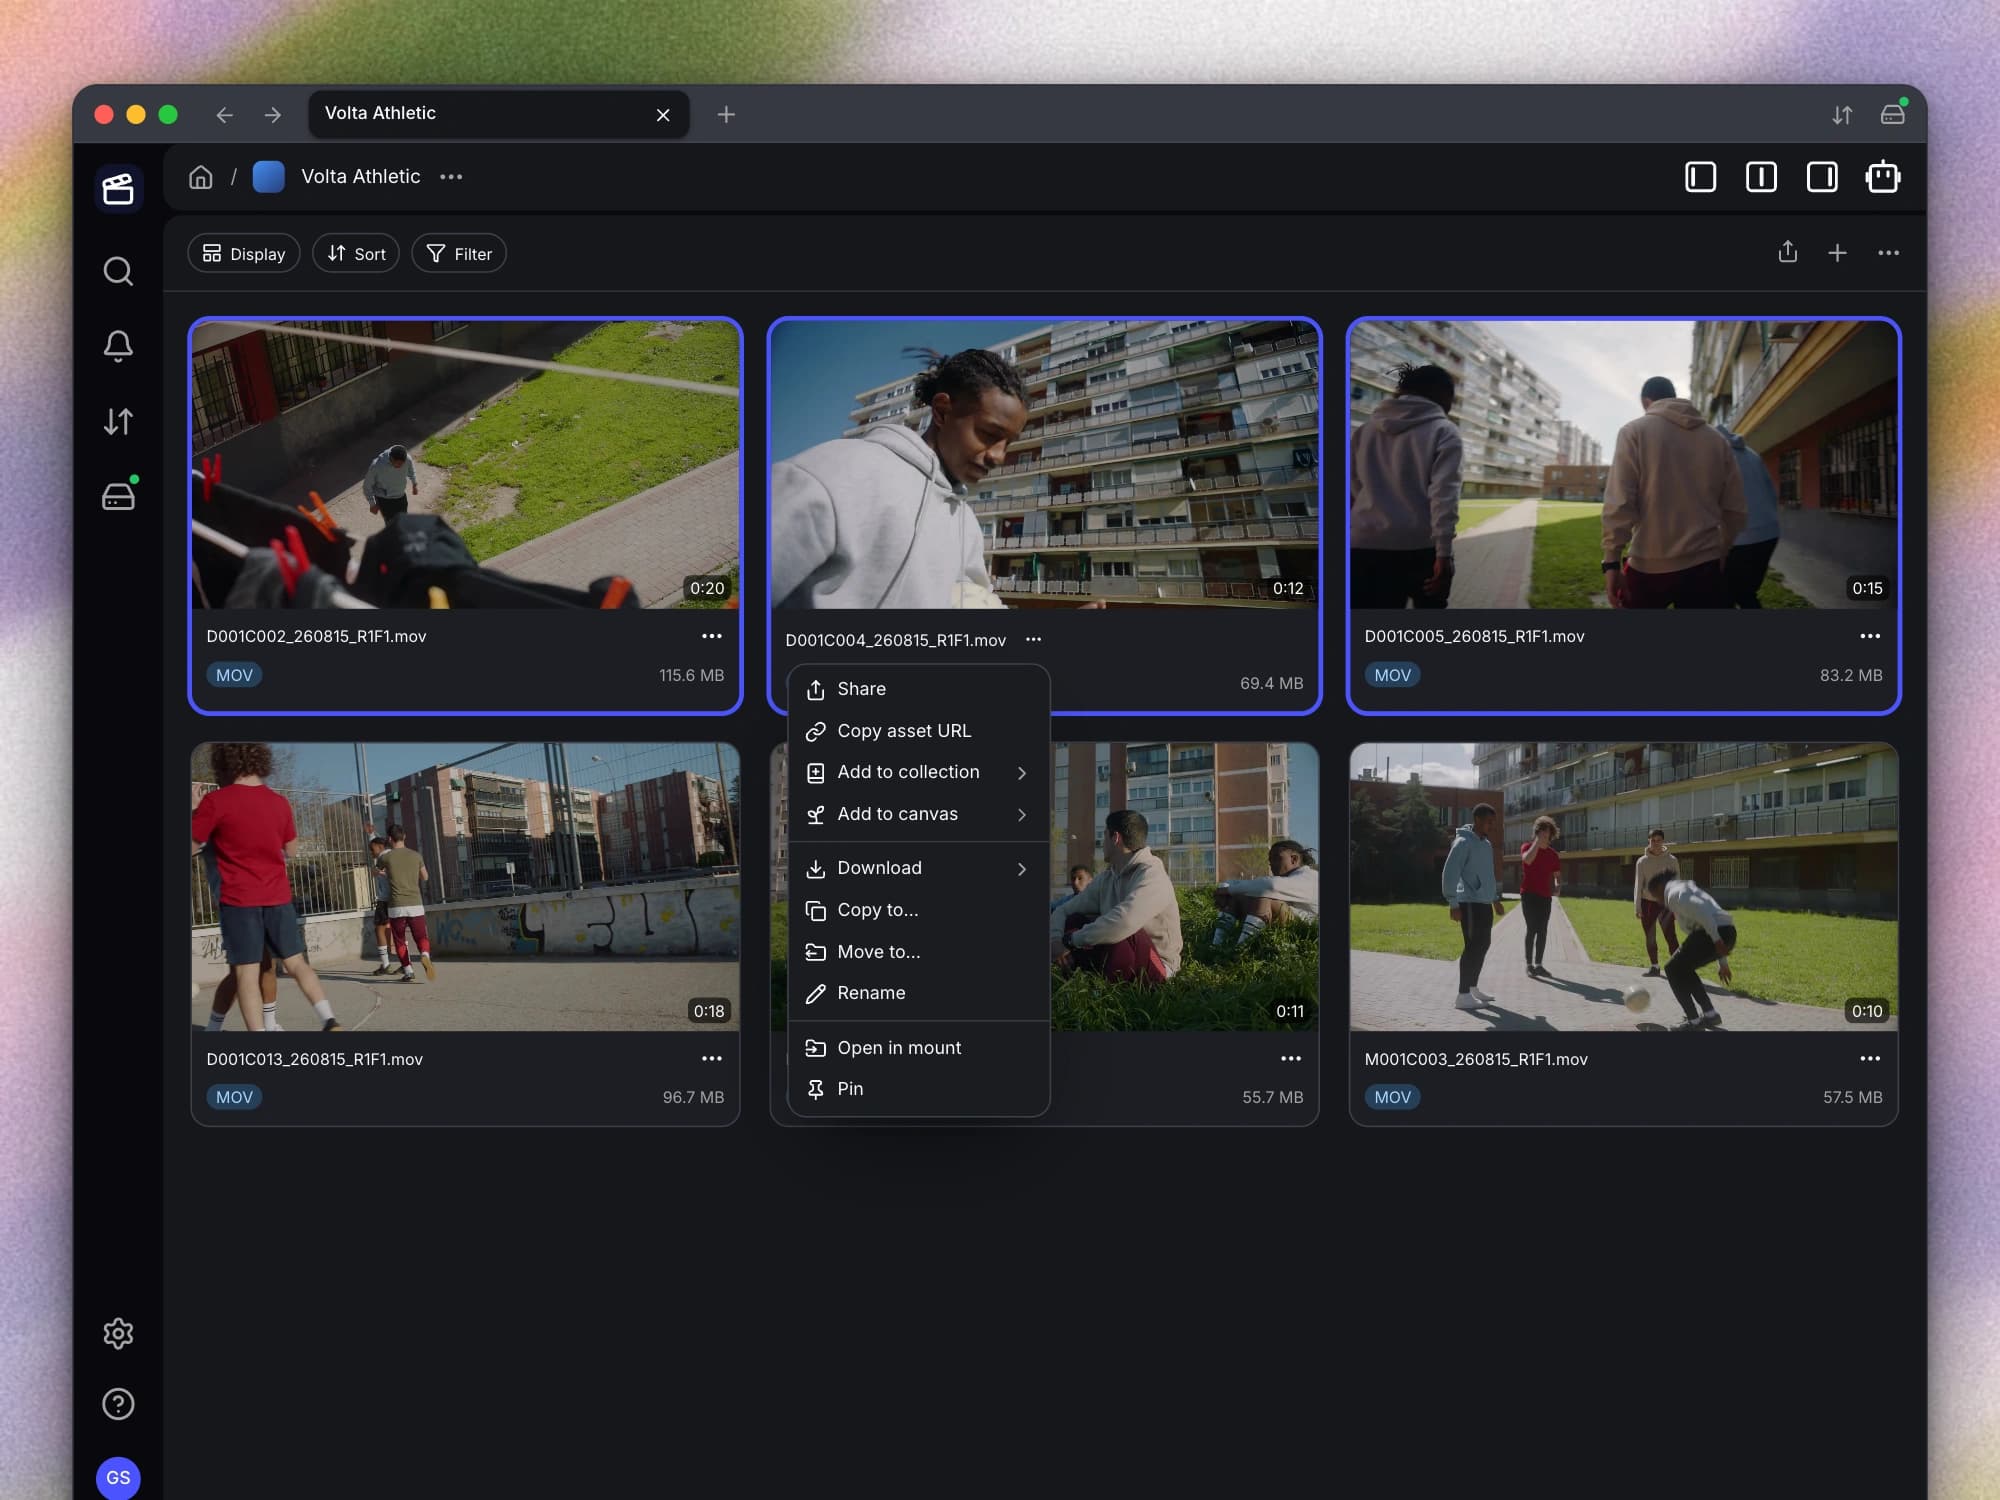
Task: Toggle the left panel layout
Action: (x=1700, y=177)
